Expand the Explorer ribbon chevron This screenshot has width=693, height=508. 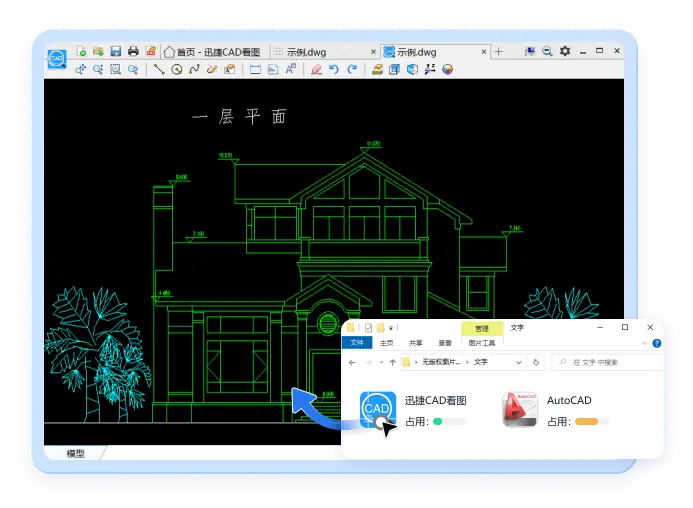[x=644, y=343]
